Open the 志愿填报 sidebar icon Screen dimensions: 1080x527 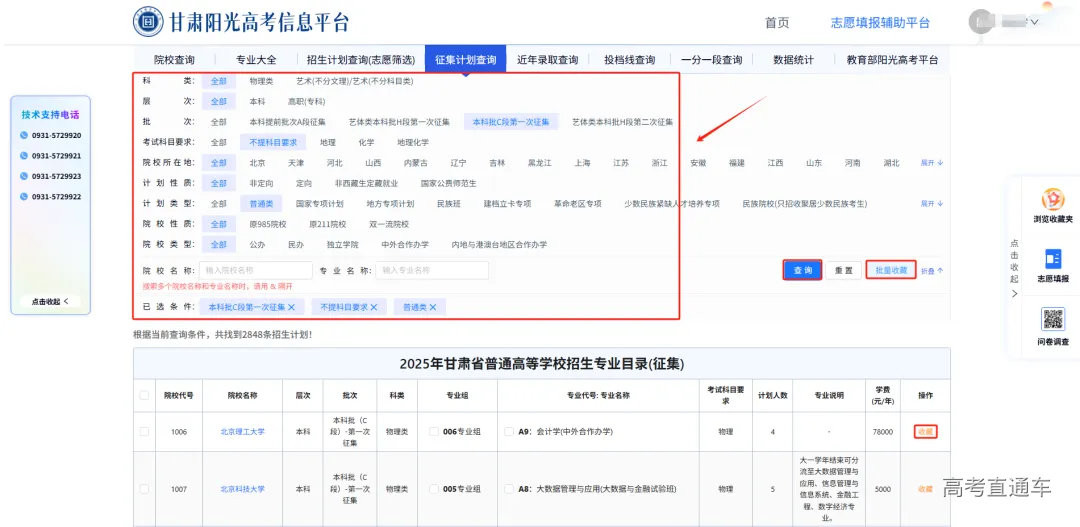(1052, 258)
